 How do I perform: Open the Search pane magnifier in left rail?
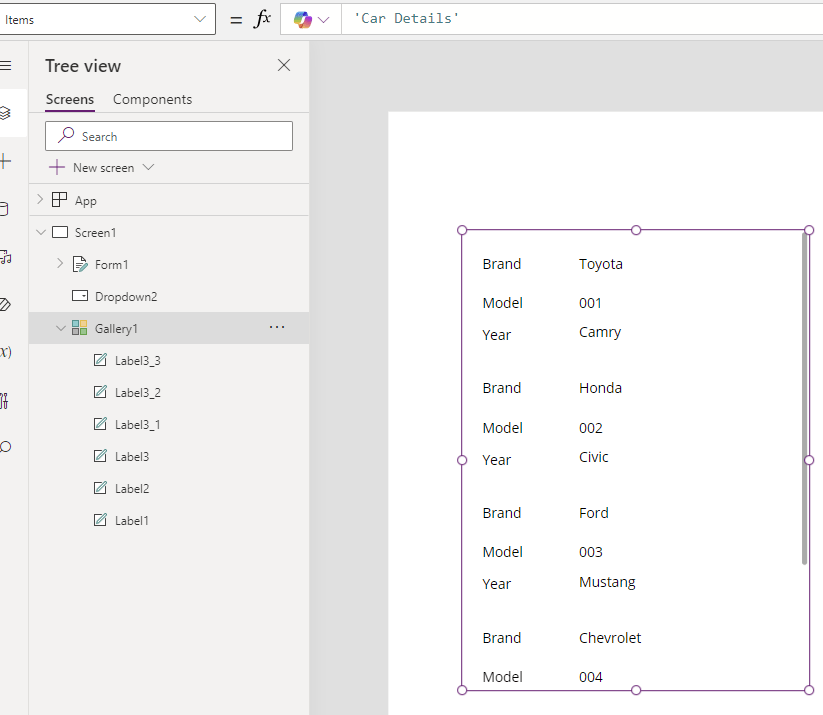[x=5, y=447]
